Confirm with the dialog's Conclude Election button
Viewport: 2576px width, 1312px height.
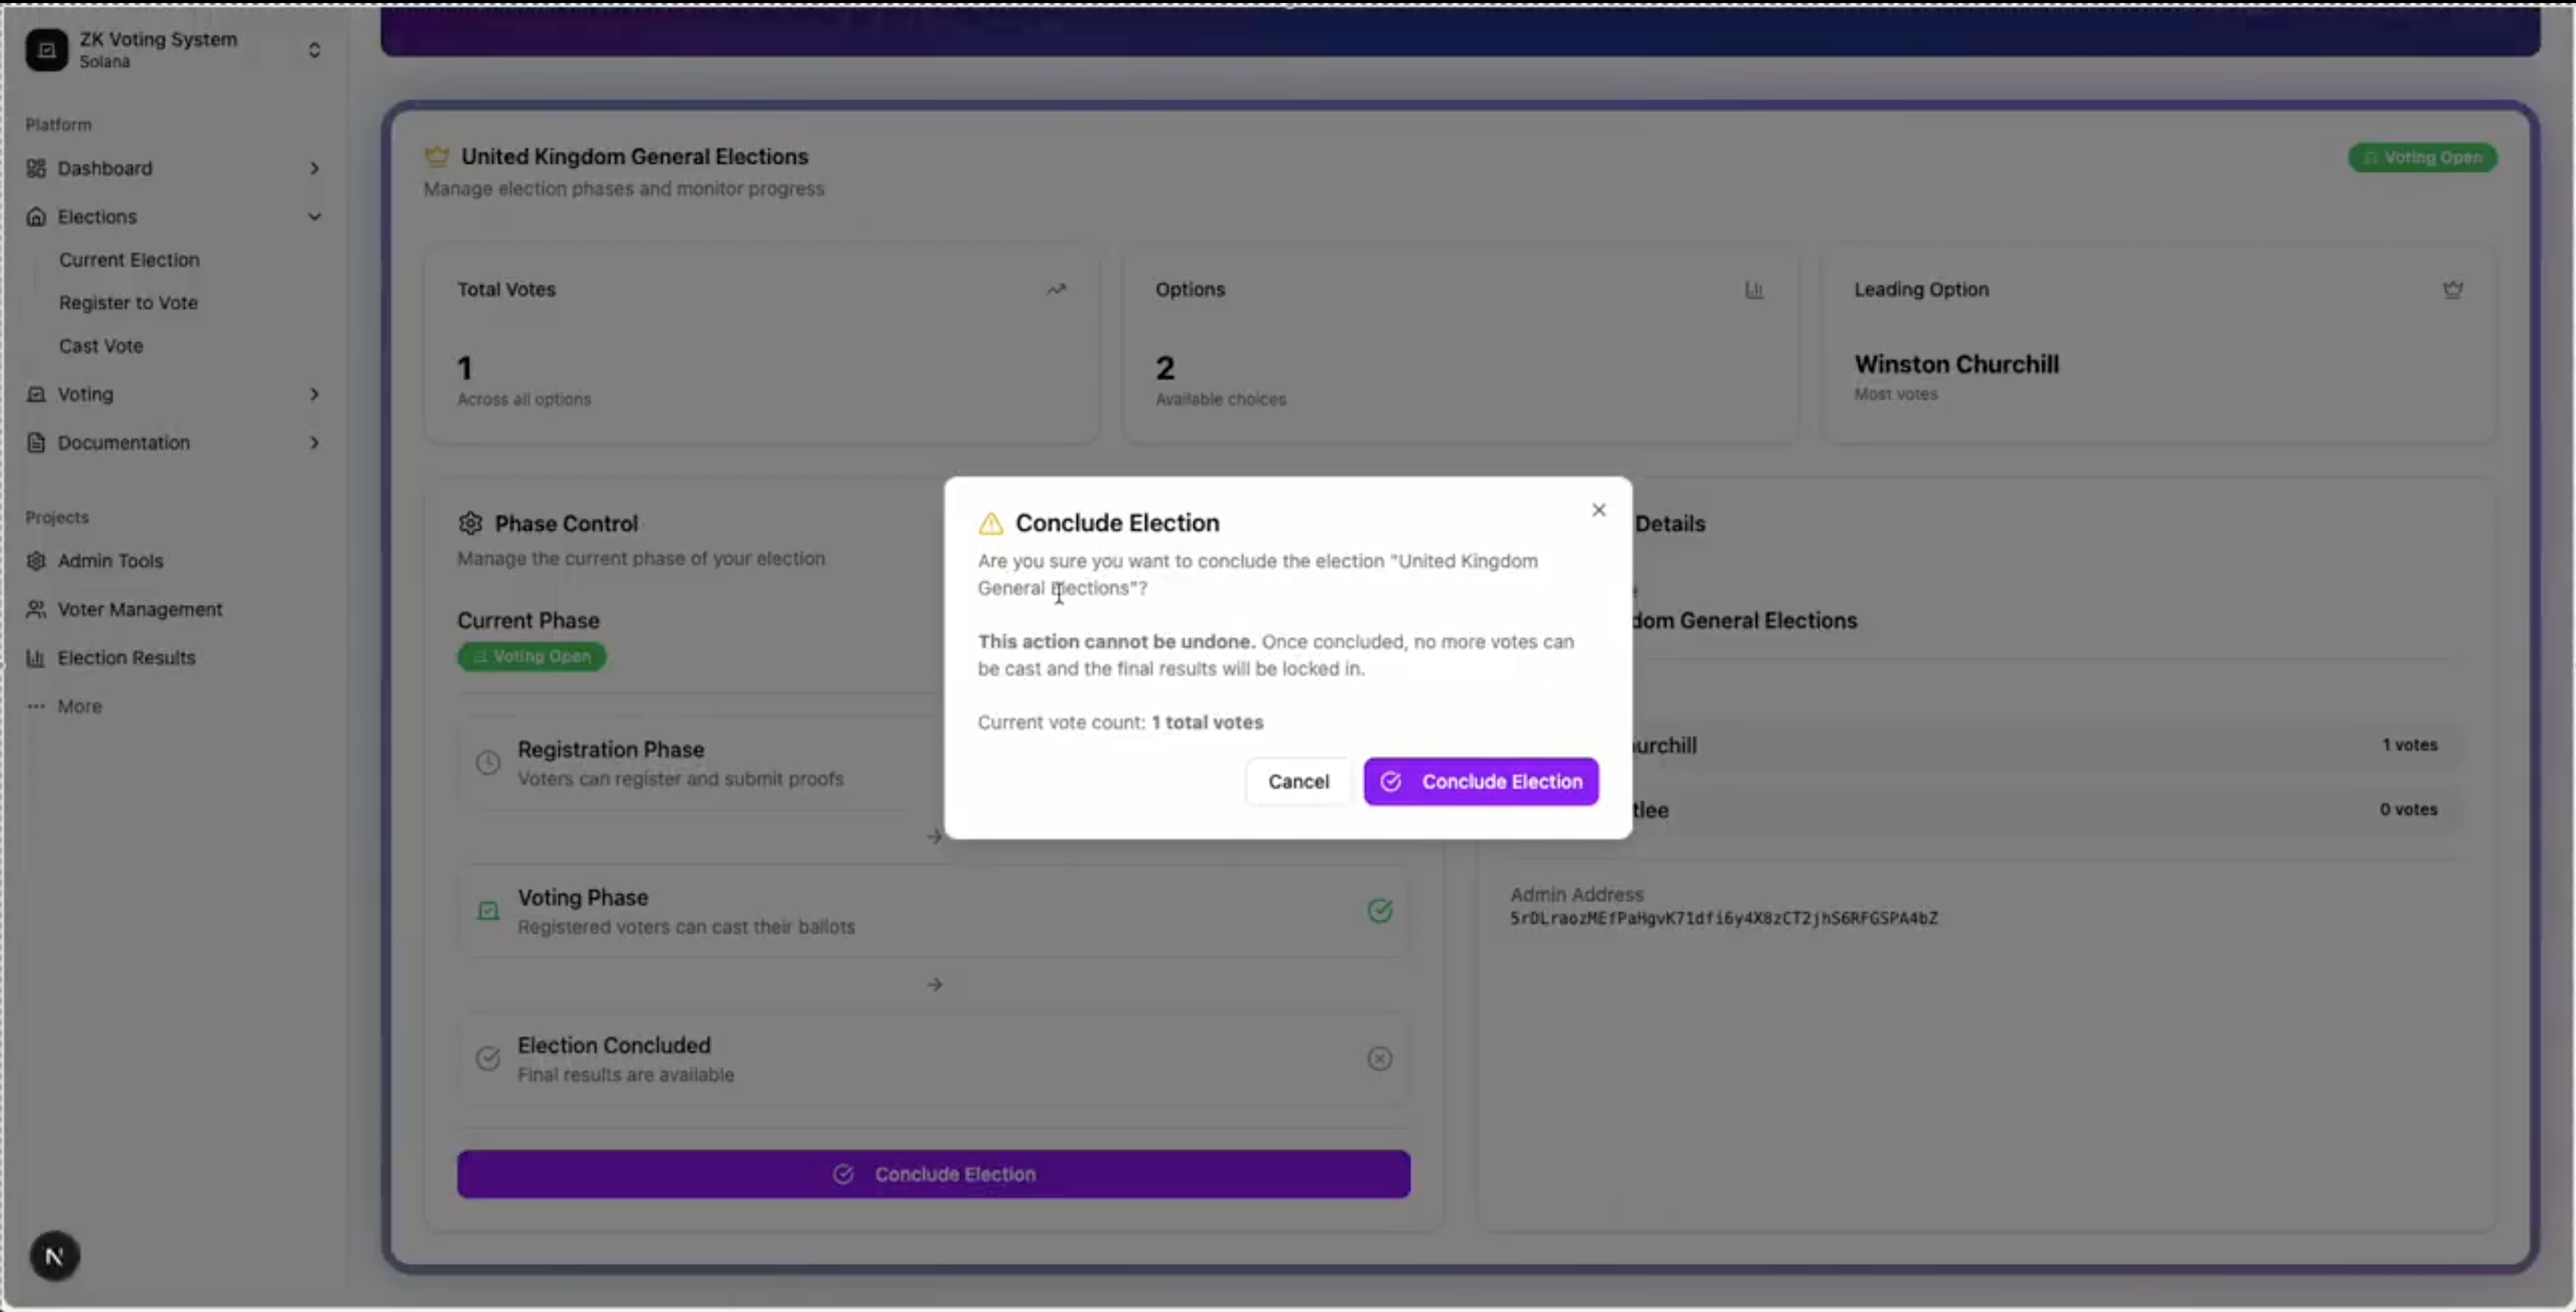[1480, 781]
